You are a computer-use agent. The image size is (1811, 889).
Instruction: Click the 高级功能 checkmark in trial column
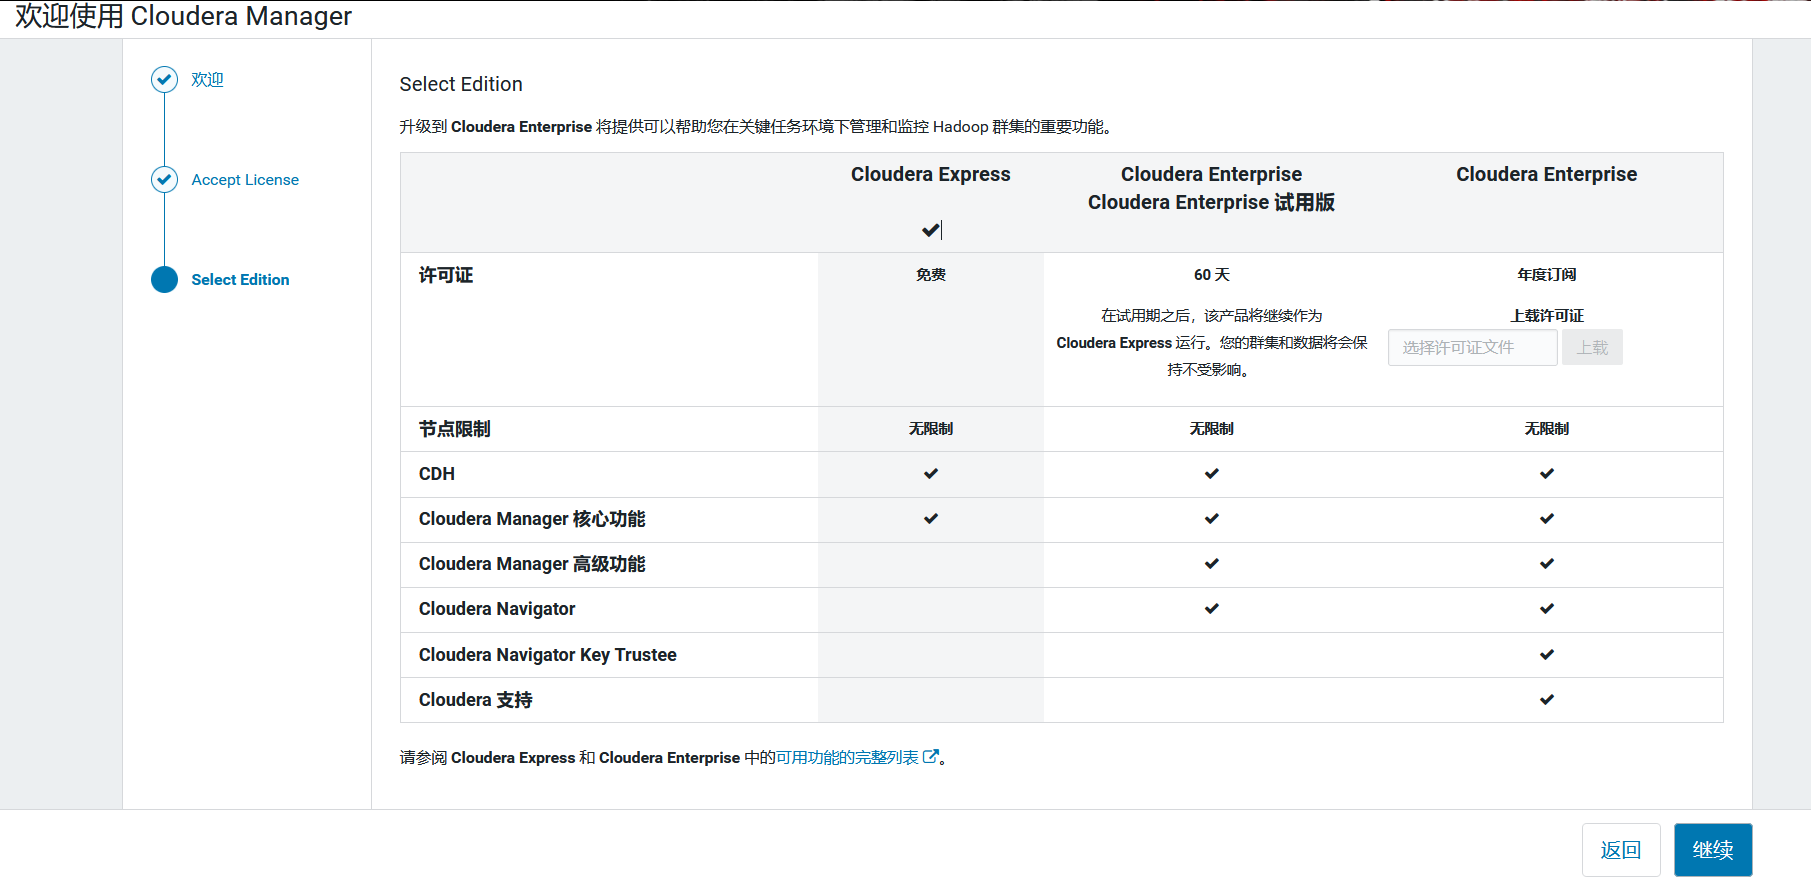[x=1212, y=564]
